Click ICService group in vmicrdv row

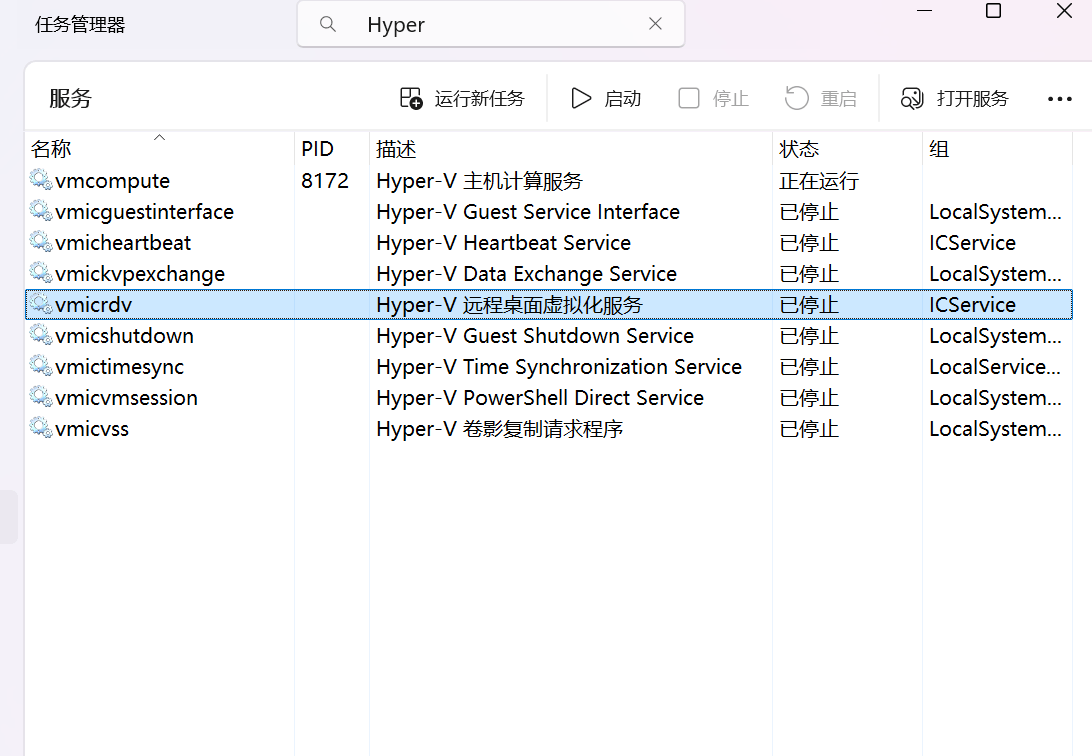(972, 305)
